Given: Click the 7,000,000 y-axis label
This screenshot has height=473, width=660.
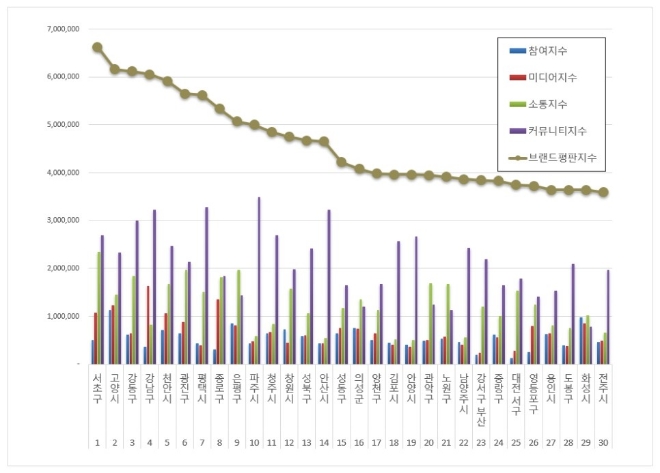Looking at the screenshot, I should (x=63, y=29).
